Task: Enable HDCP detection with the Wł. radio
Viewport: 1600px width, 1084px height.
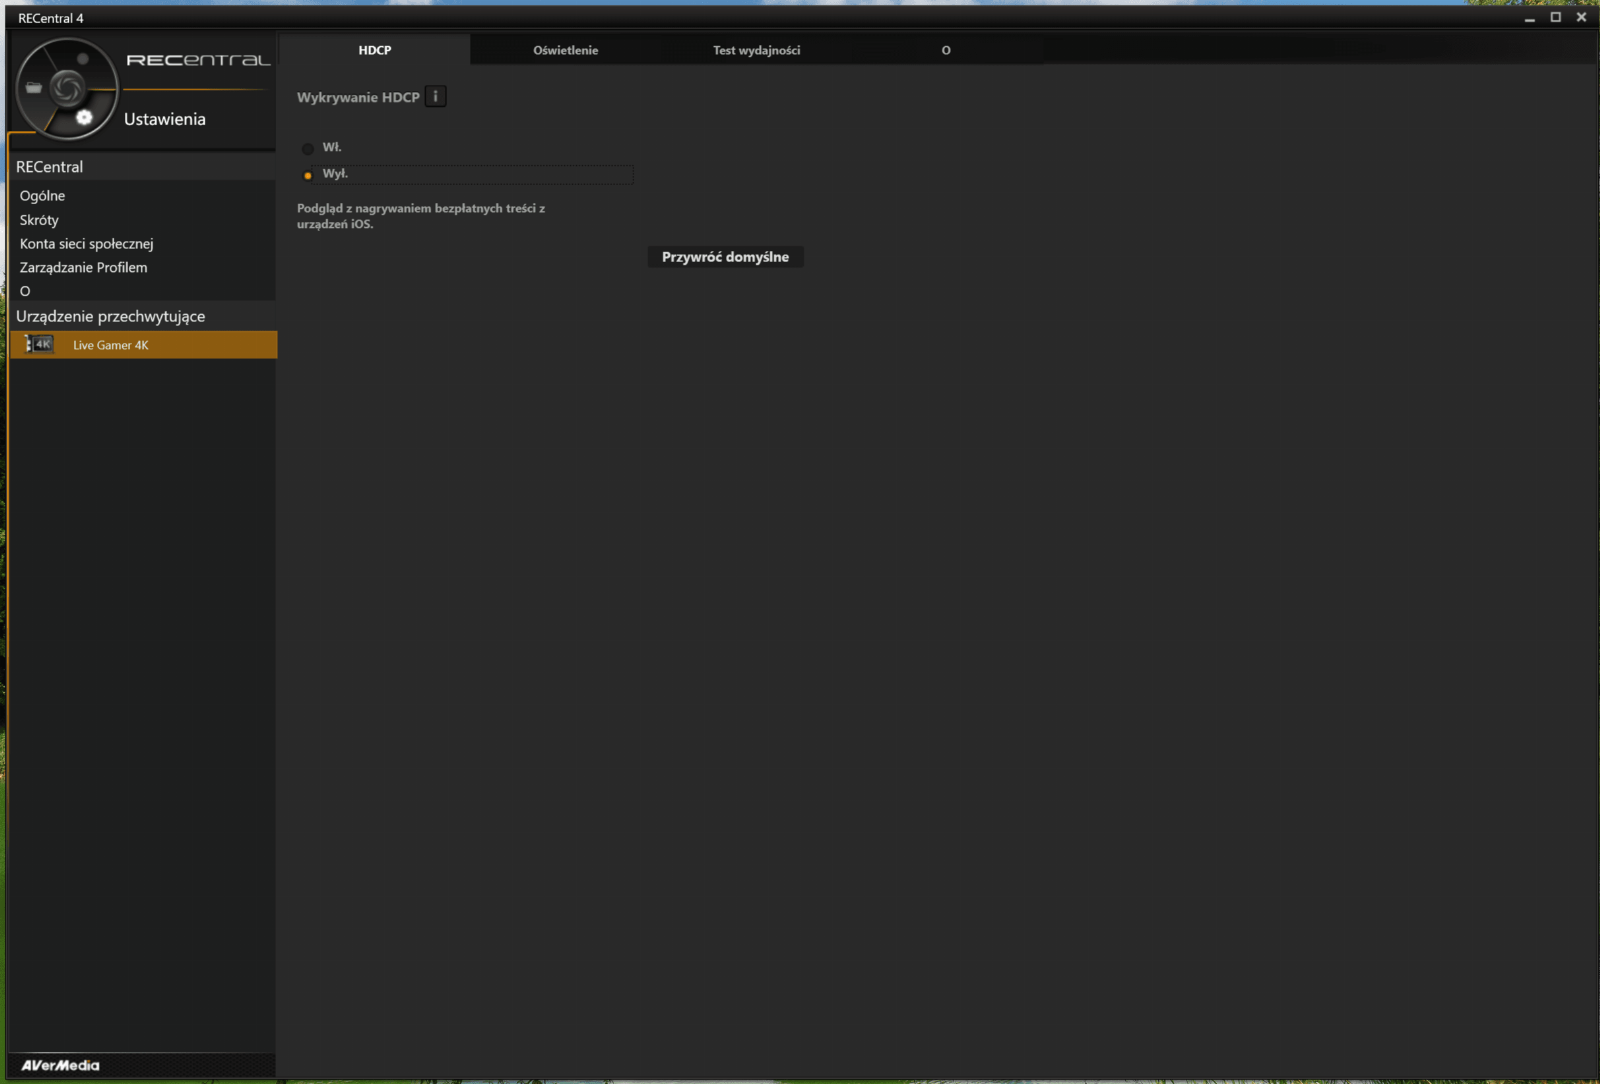Action: tap(308, 148)
